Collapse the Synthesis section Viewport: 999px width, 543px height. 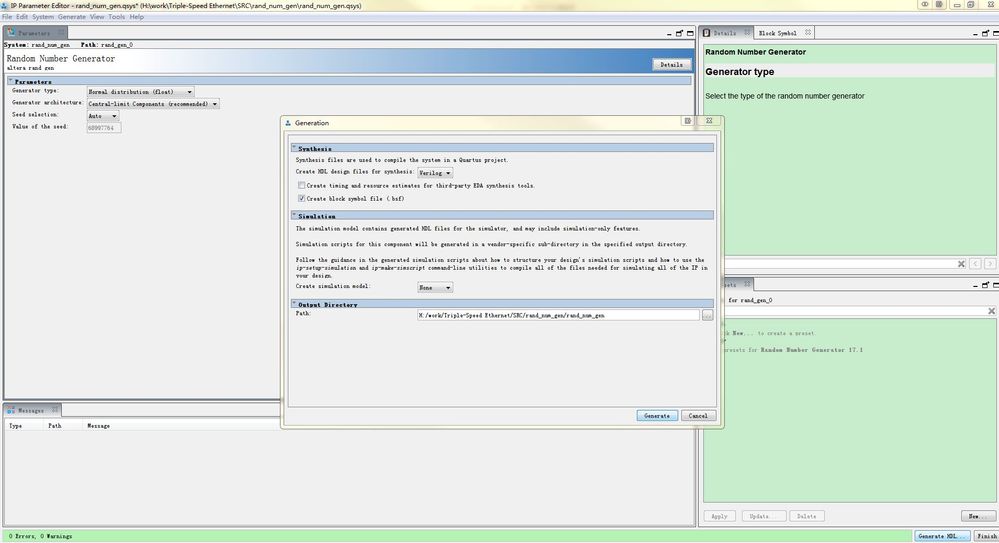294,148
